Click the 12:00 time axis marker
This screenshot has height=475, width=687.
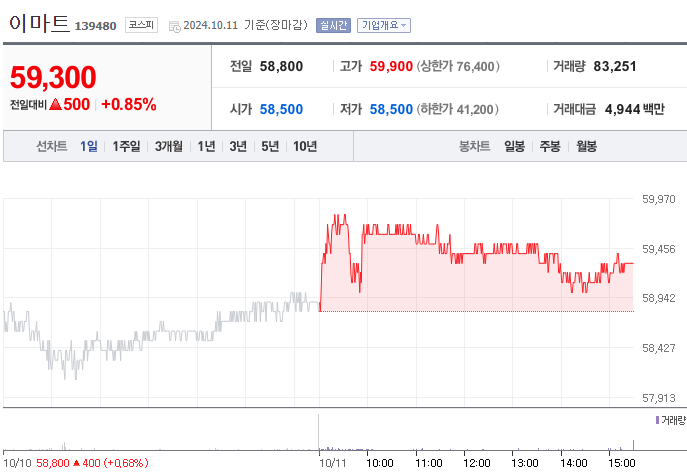pos(477,463)
